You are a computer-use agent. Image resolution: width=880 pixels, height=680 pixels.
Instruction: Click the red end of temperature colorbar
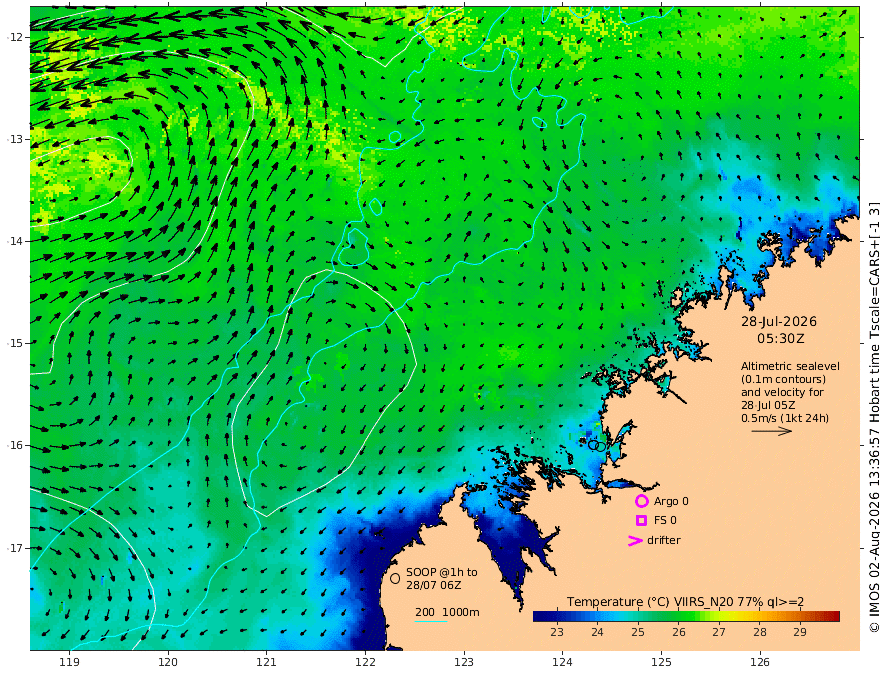tap(832, 616)
